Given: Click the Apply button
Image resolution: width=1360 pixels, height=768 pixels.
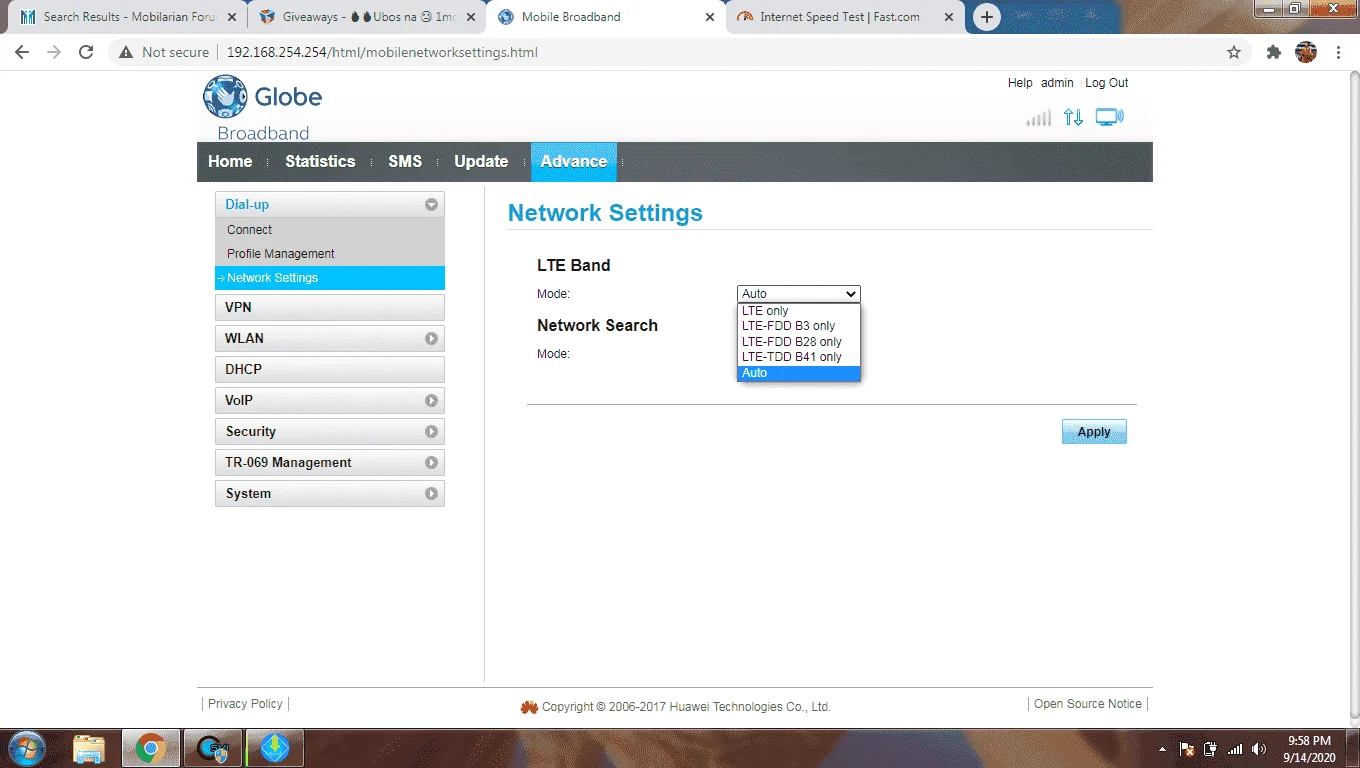Looking at the screenshot, I should pos(1094,432).
